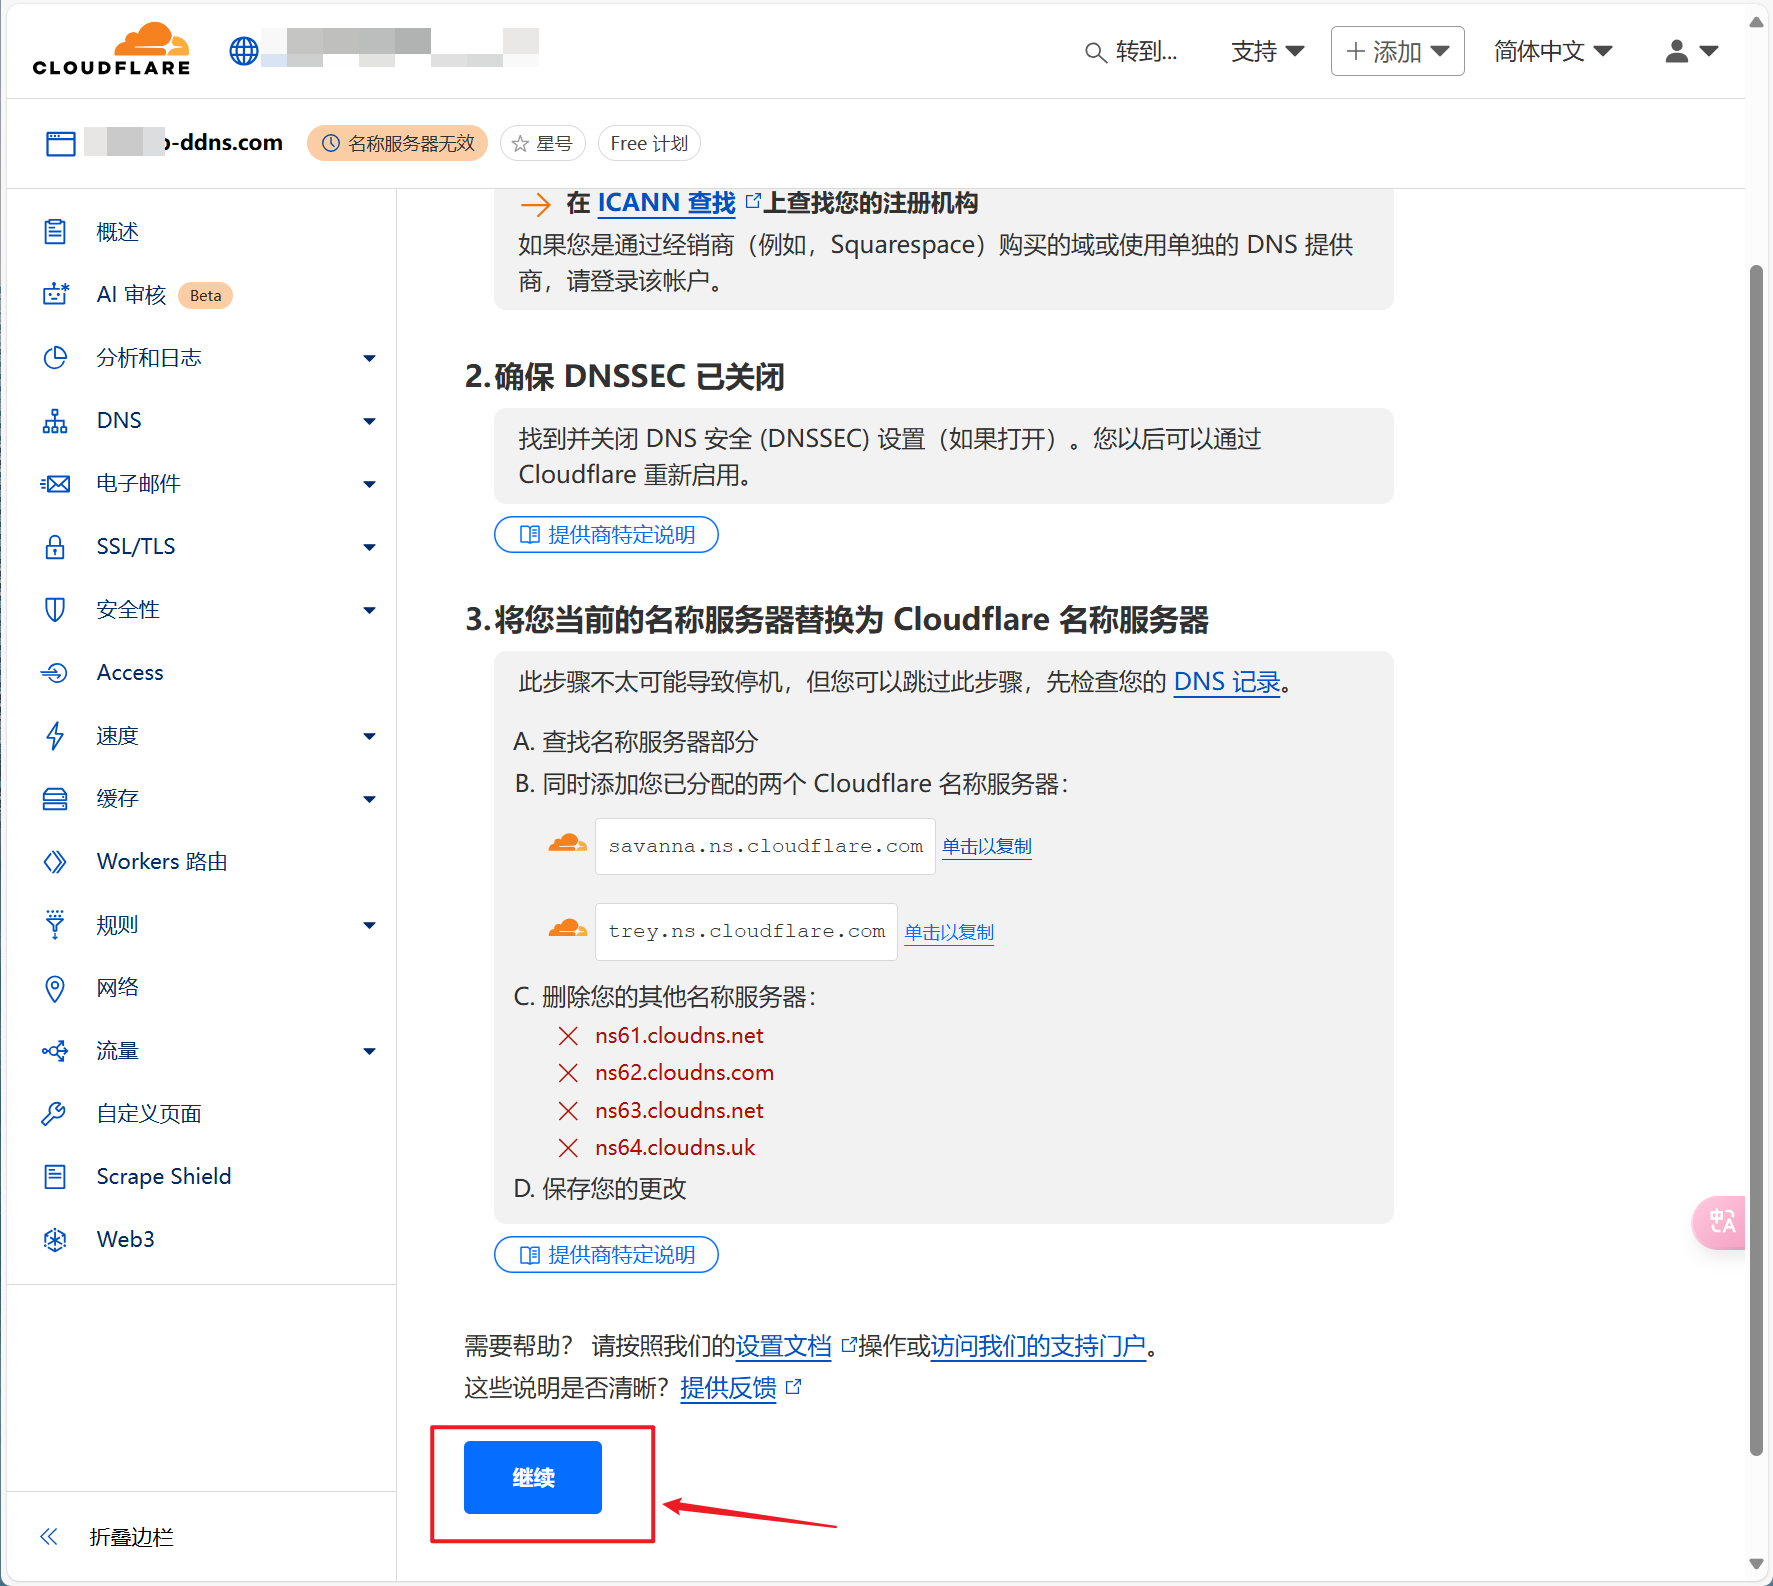Open the 简体中文 language dropdown
Image resolution: width=1773 pixels, height=1586 pixels.
1552,51
